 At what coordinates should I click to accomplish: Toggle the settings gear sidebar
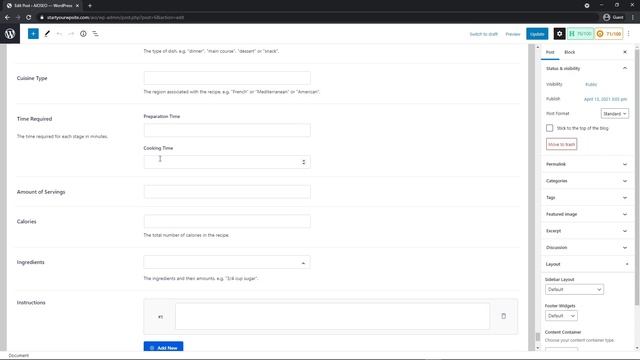tap(559, 34)
